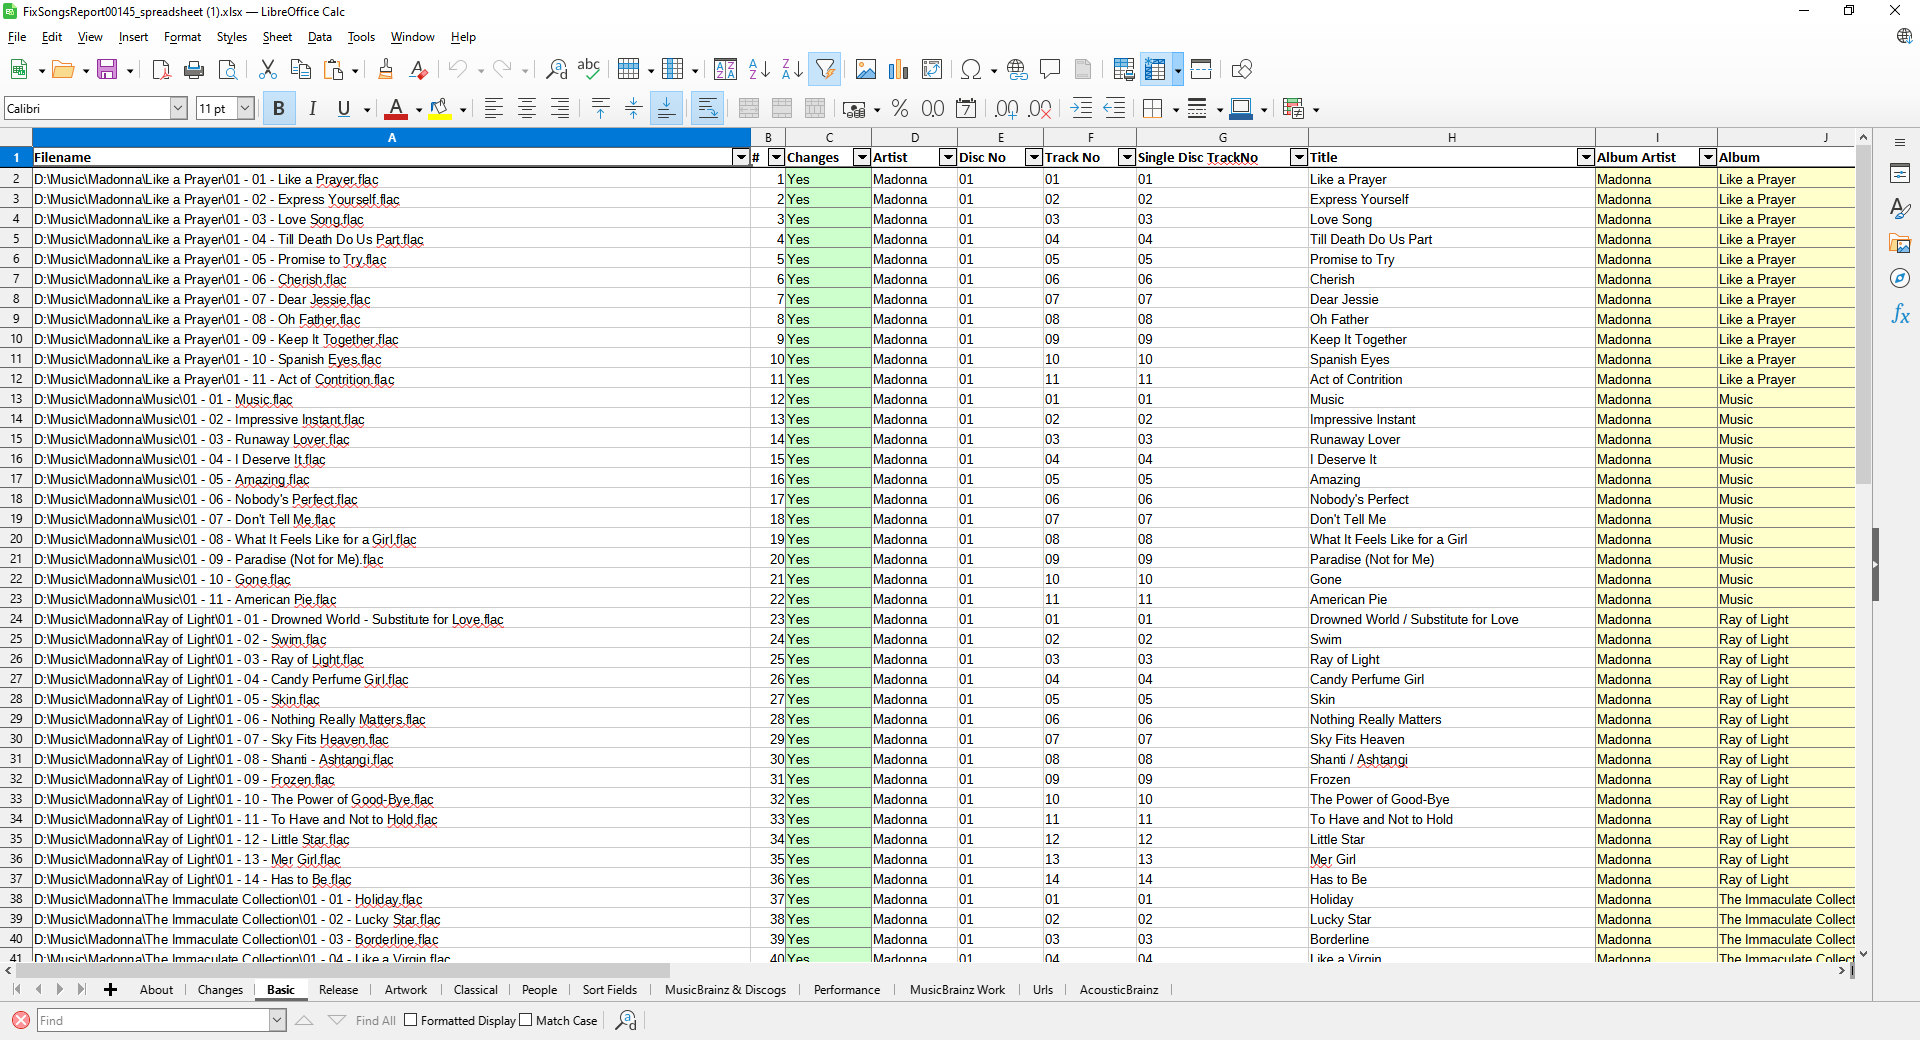Open the sidebar Functions panel
This screenshot has height=1040, width=1920.
[1900, 314]
